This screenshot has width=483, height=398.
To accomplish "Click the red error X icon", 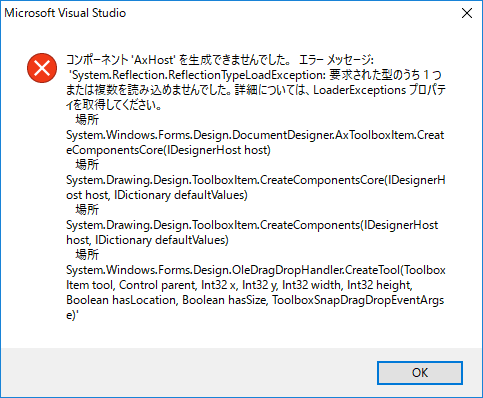I will pos(42,68).
